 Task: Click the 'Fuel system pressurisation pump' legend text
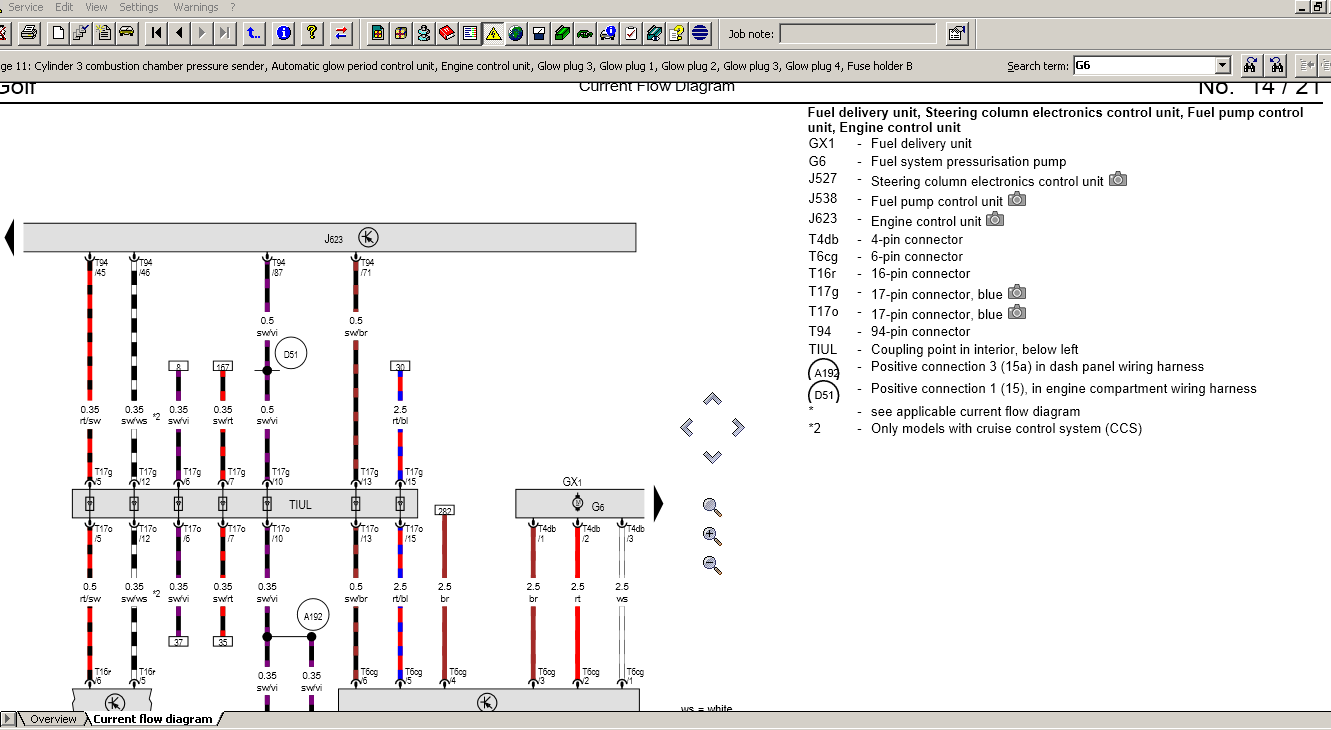tap(968, 162)
